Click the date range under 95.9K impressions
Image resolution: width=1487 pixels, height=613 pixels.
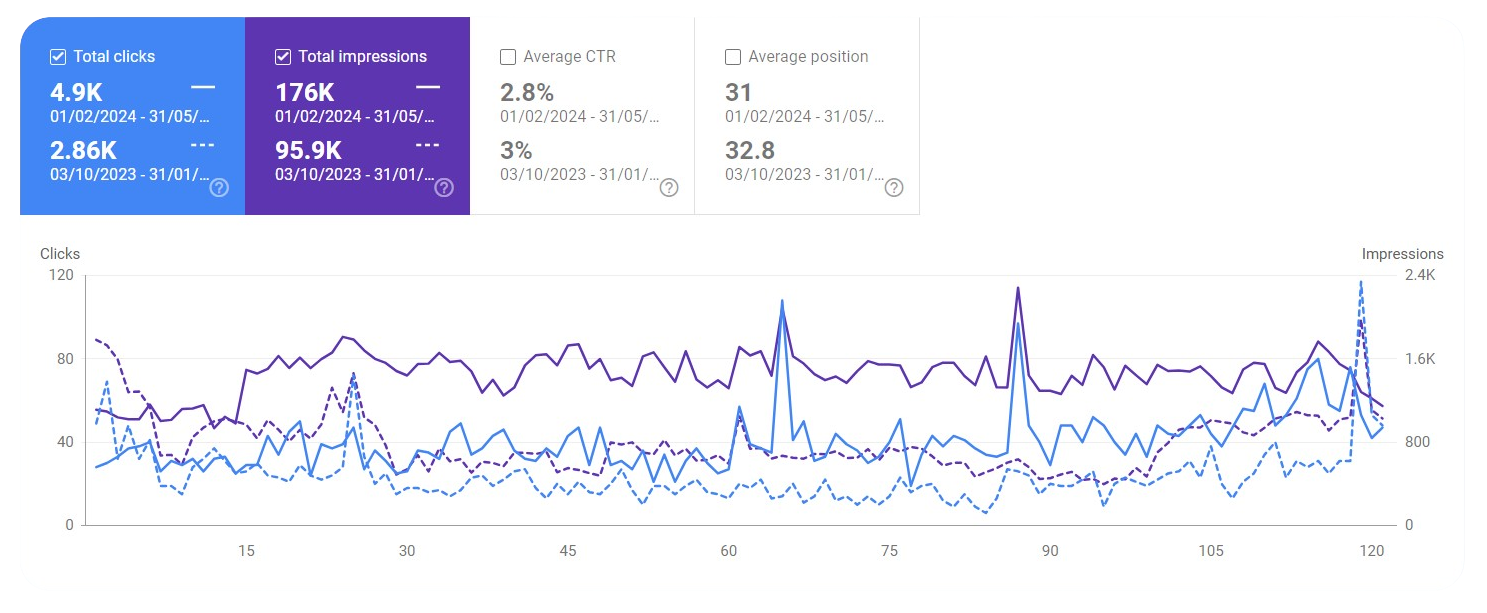tap(355, 173)
